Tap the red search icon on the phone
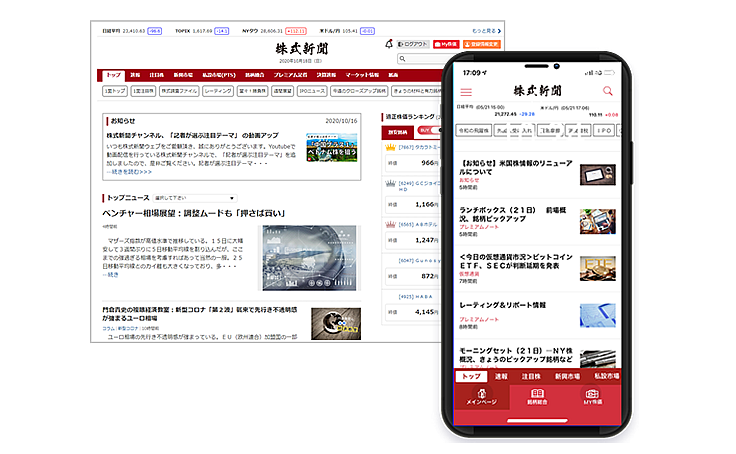 pos(608,92)
